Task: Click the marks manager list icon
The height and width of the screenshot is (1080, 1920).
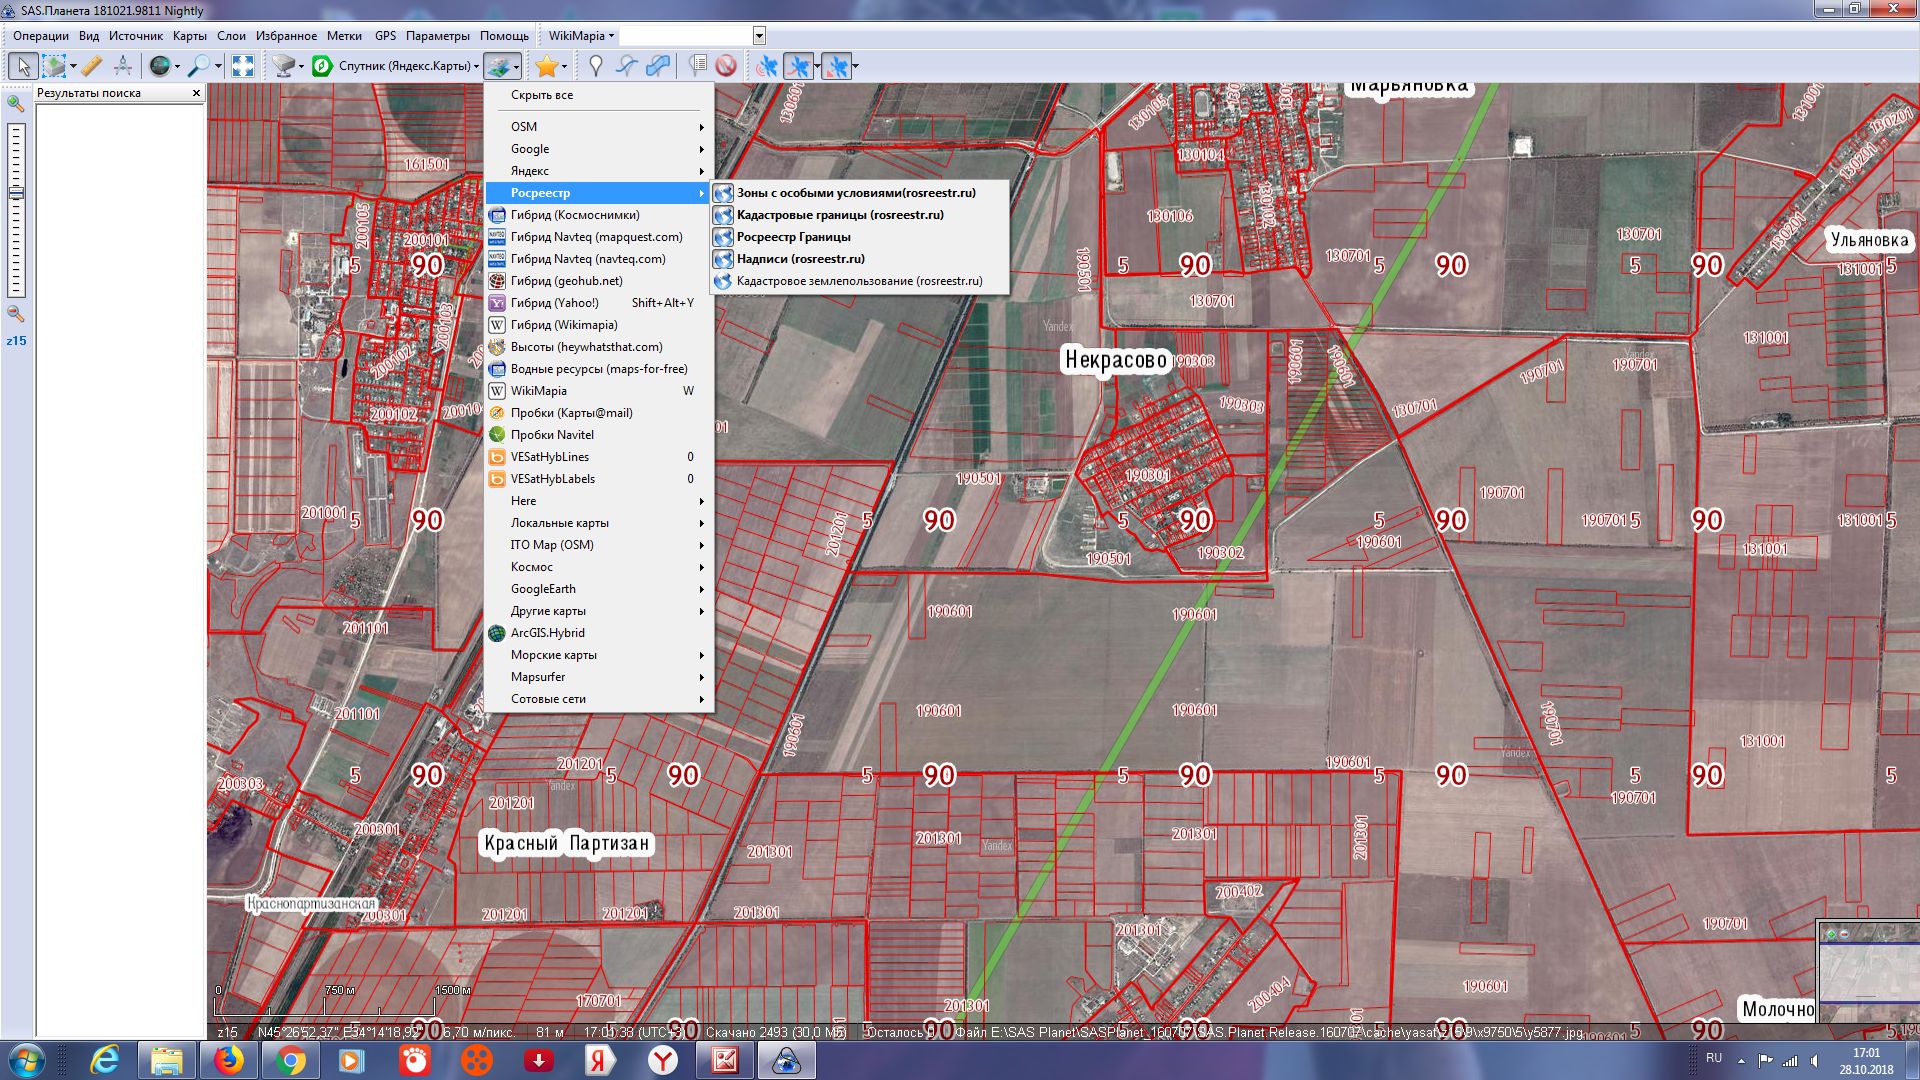Action: click(698, 66)
